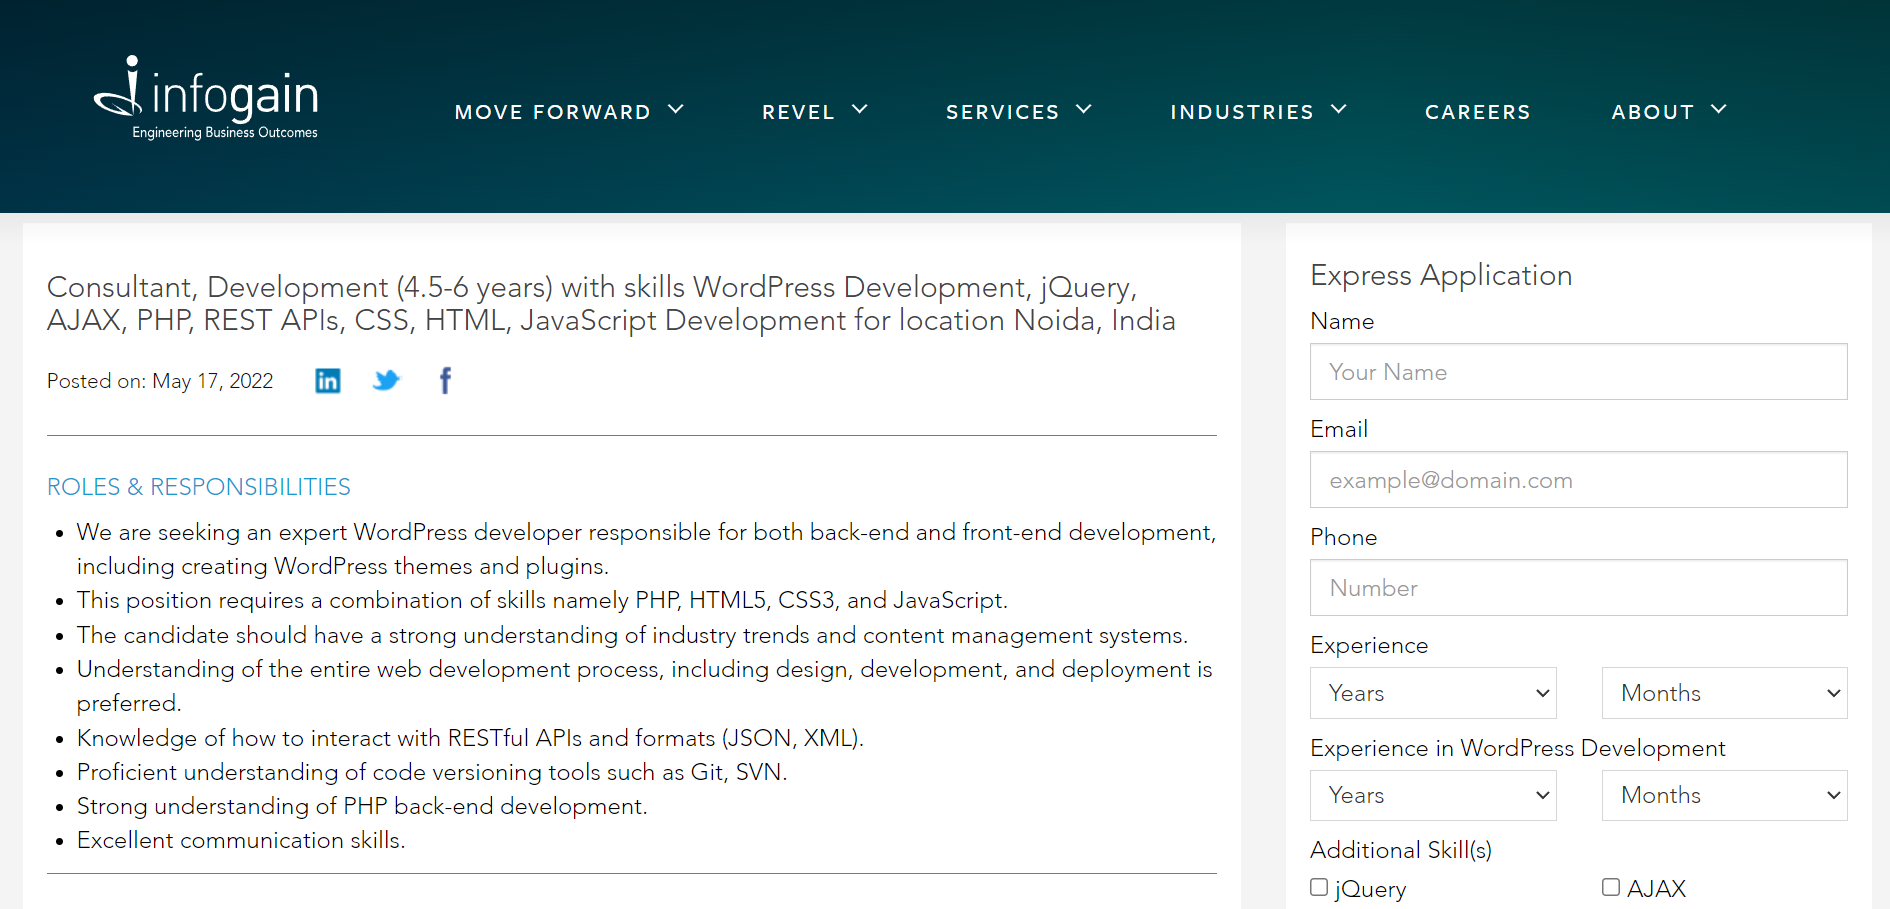Expand the Services menu chevron

click(x=1084, y=110)
